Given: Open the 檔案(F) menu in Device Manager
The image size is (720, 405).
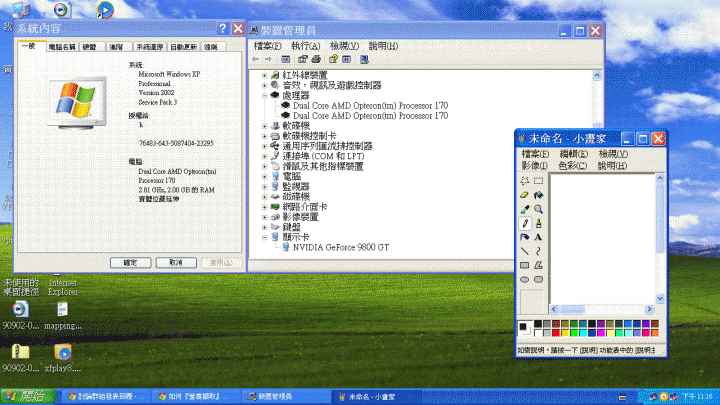Looking at the screenshot, I should coord(267,46).
